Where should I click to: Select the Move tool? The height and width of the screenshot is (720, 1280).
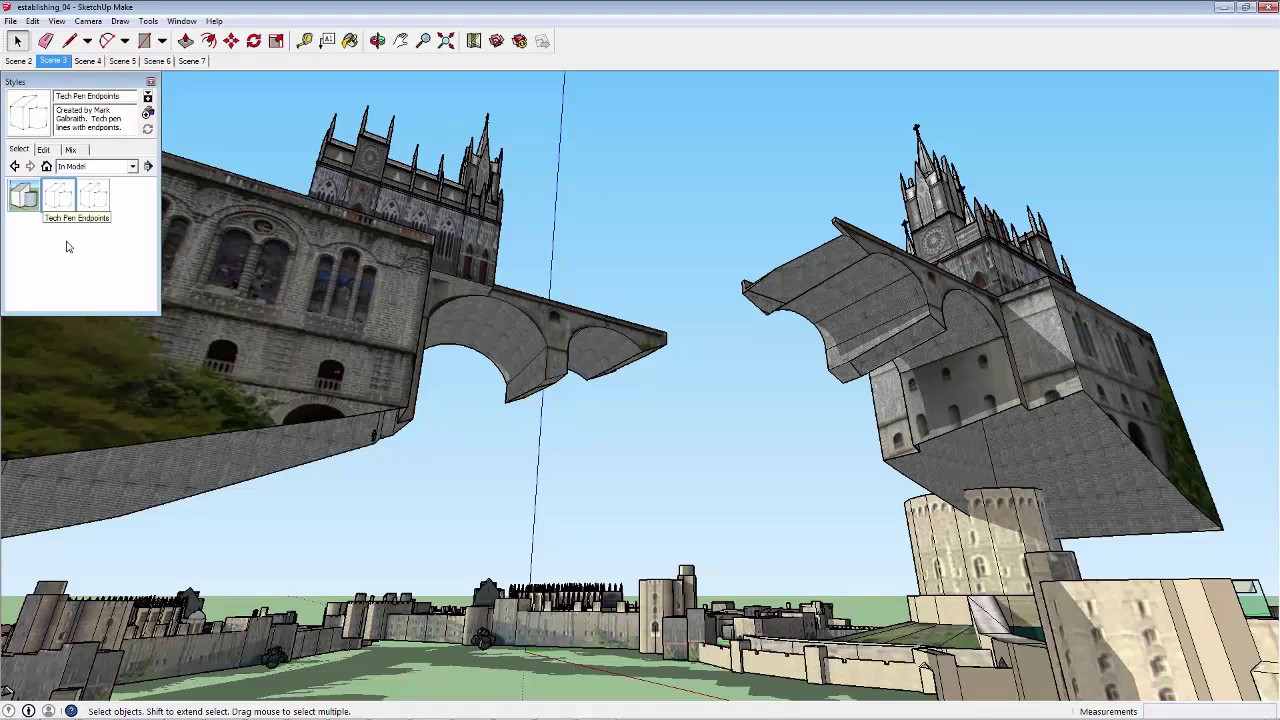tap(231, 41)
